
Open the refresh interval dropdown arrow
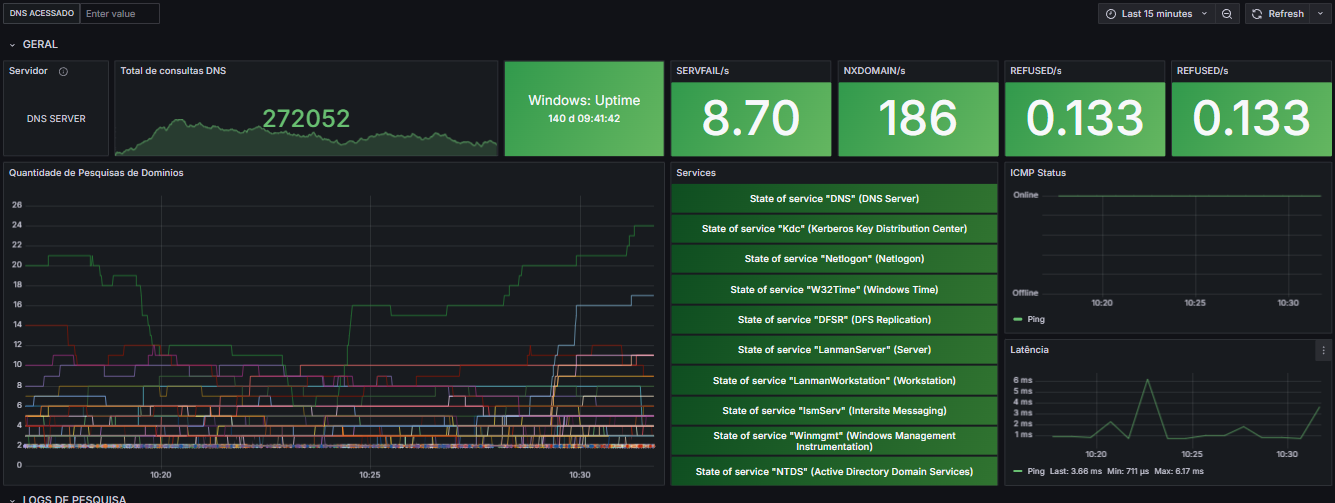[x=1319, y=14]
